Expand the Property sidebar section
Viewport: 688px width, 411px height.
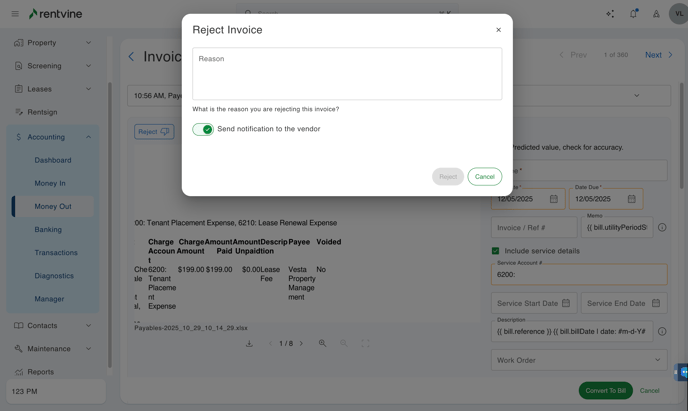coord(88,43)
